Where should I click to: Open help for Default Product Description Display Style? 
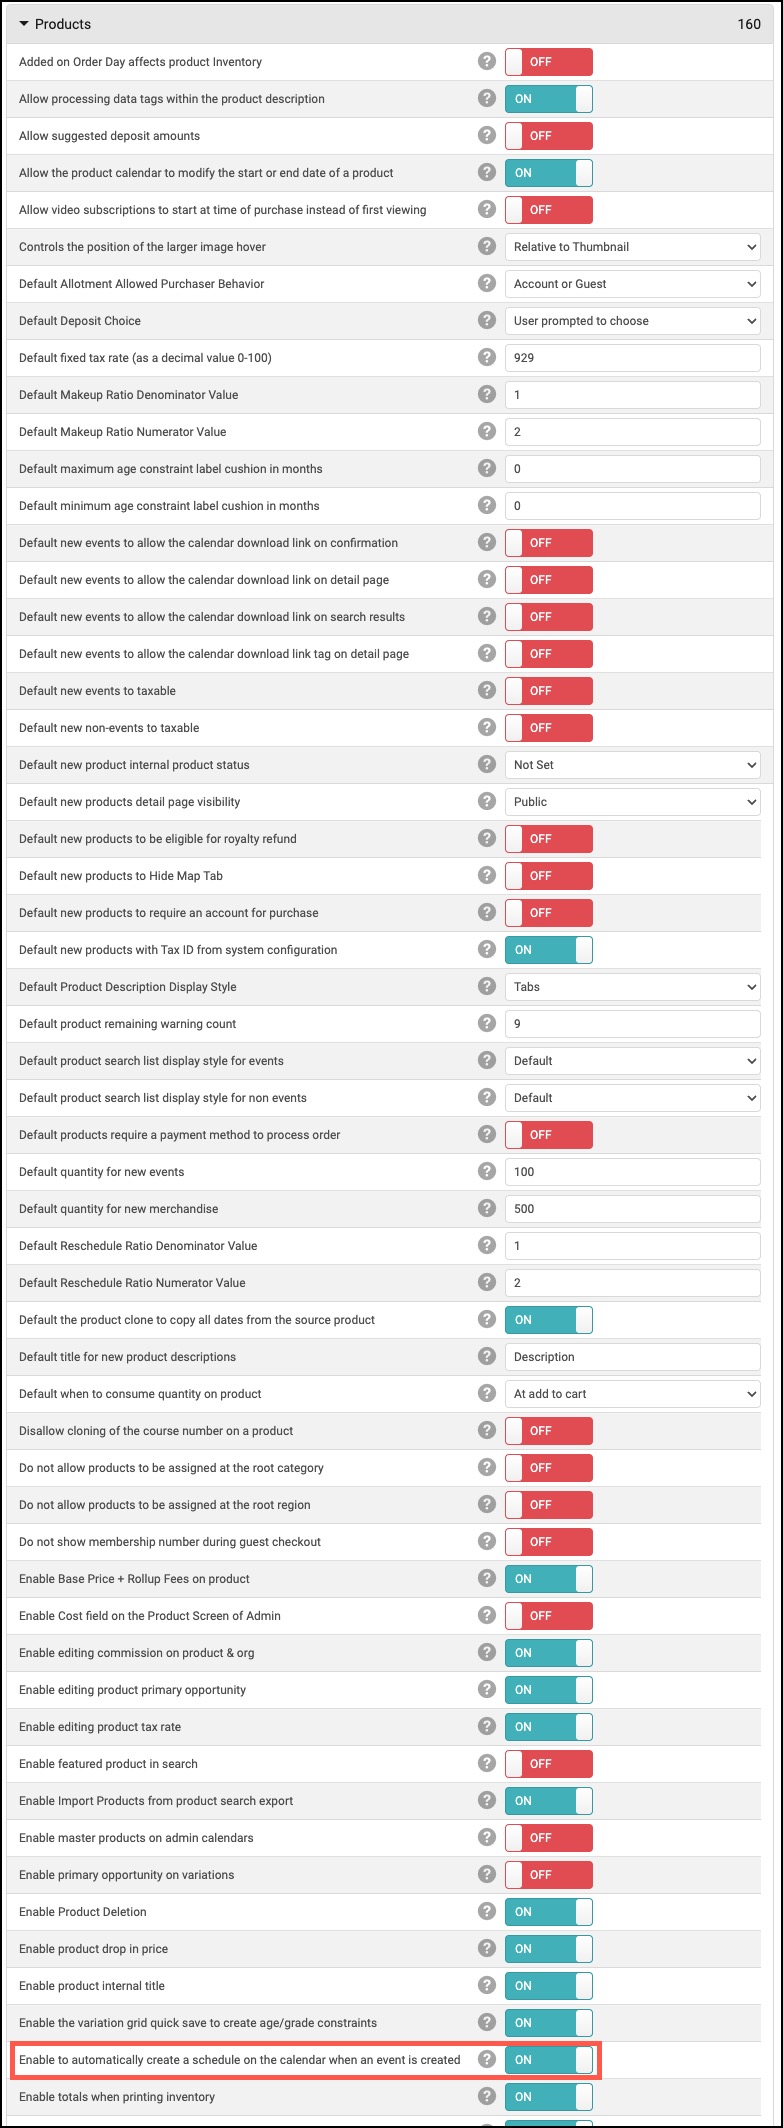(487, 986)
